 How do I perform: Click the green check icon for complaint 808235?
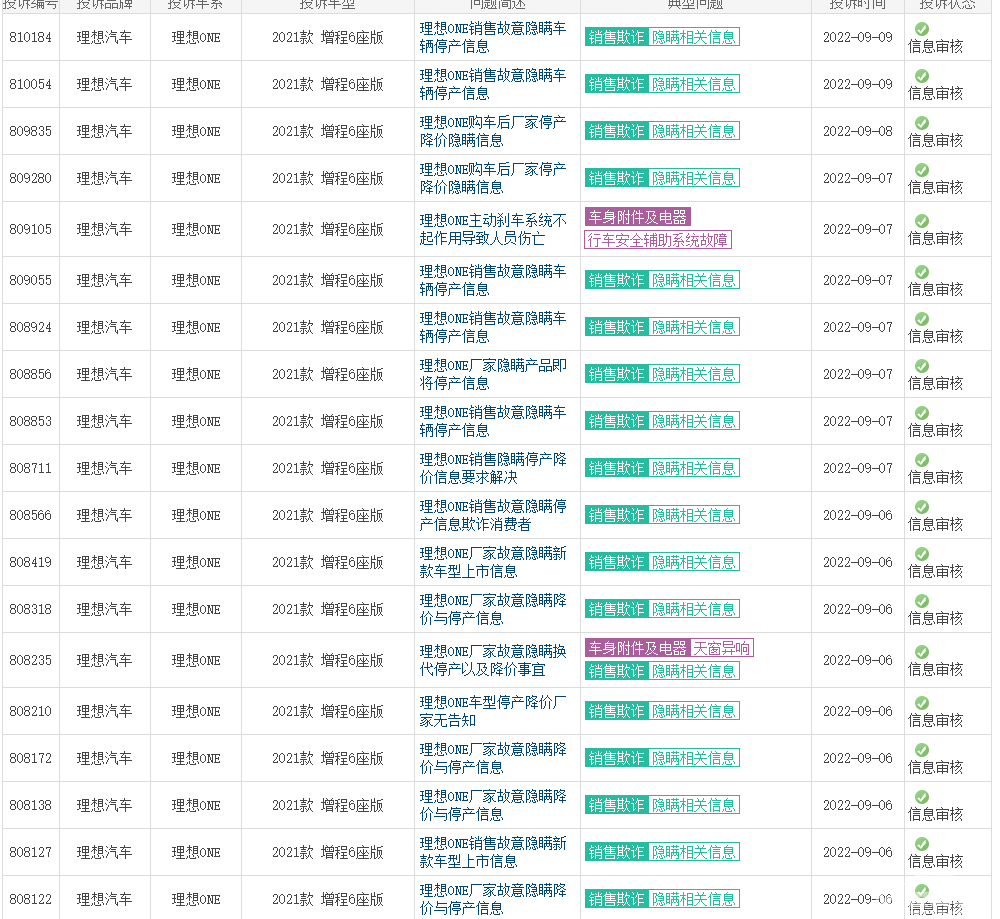point(922,652)
